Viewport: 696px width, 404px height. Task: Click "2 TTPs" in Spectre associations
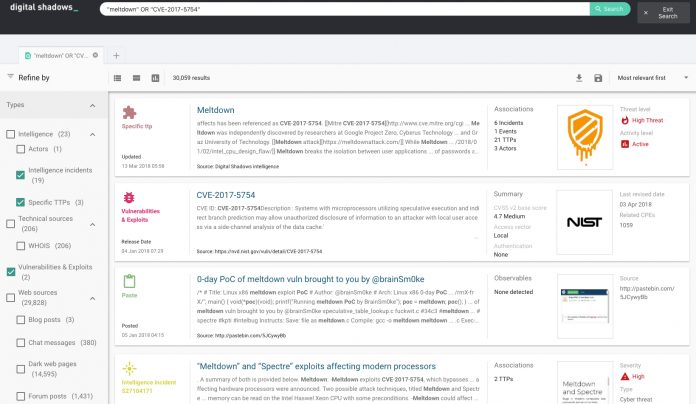click(x=503, y=379)
